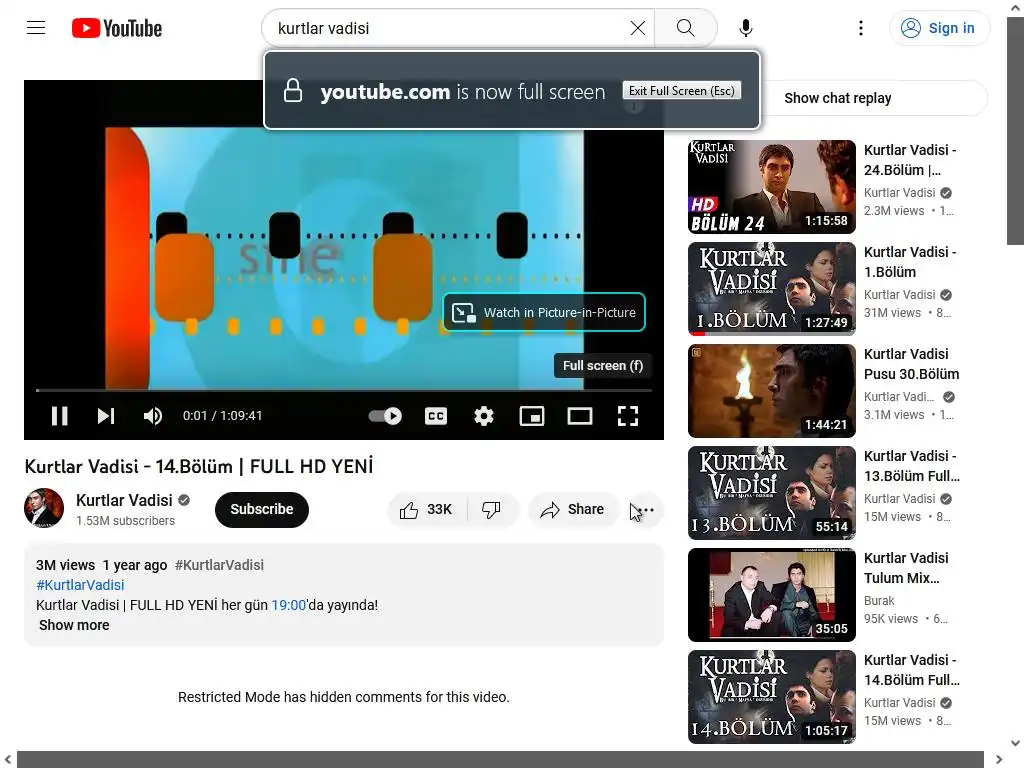This screenshot has height=768, width=1024.
Task: Pause the video
Action: tap(59, 416)
